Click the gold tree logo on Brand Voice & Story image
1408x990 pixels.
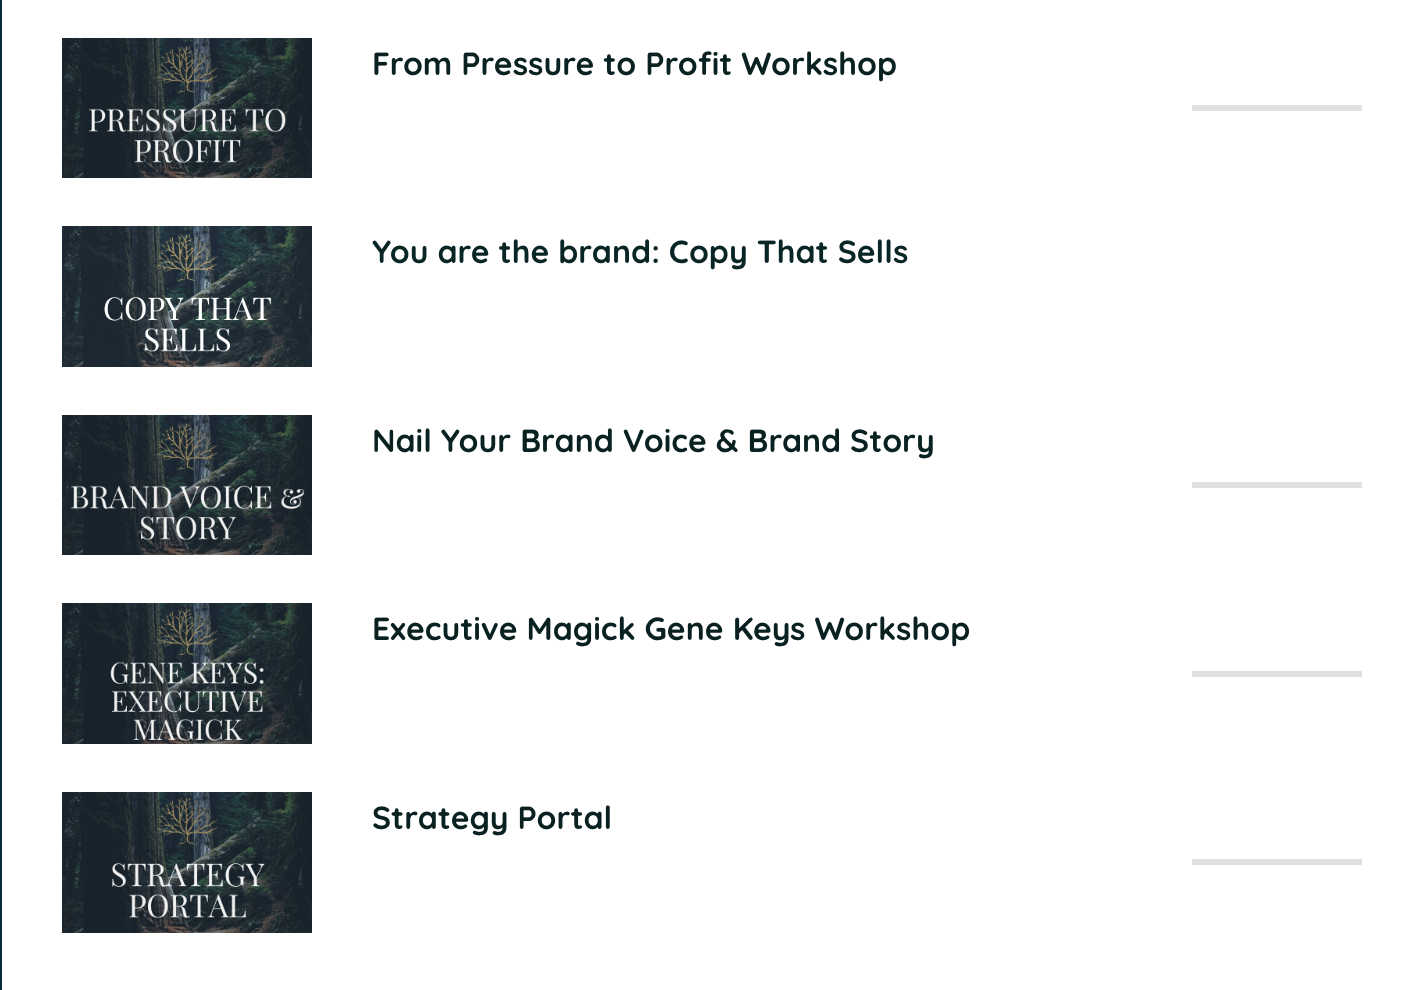(x=187, y=447)
